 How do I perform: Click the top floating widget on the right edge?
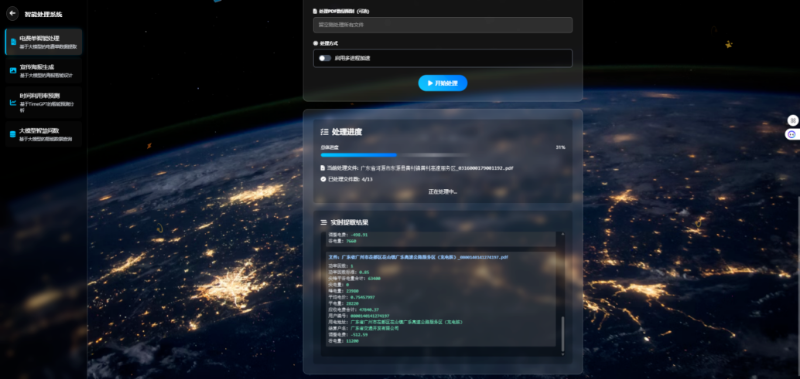click(793, 120)
